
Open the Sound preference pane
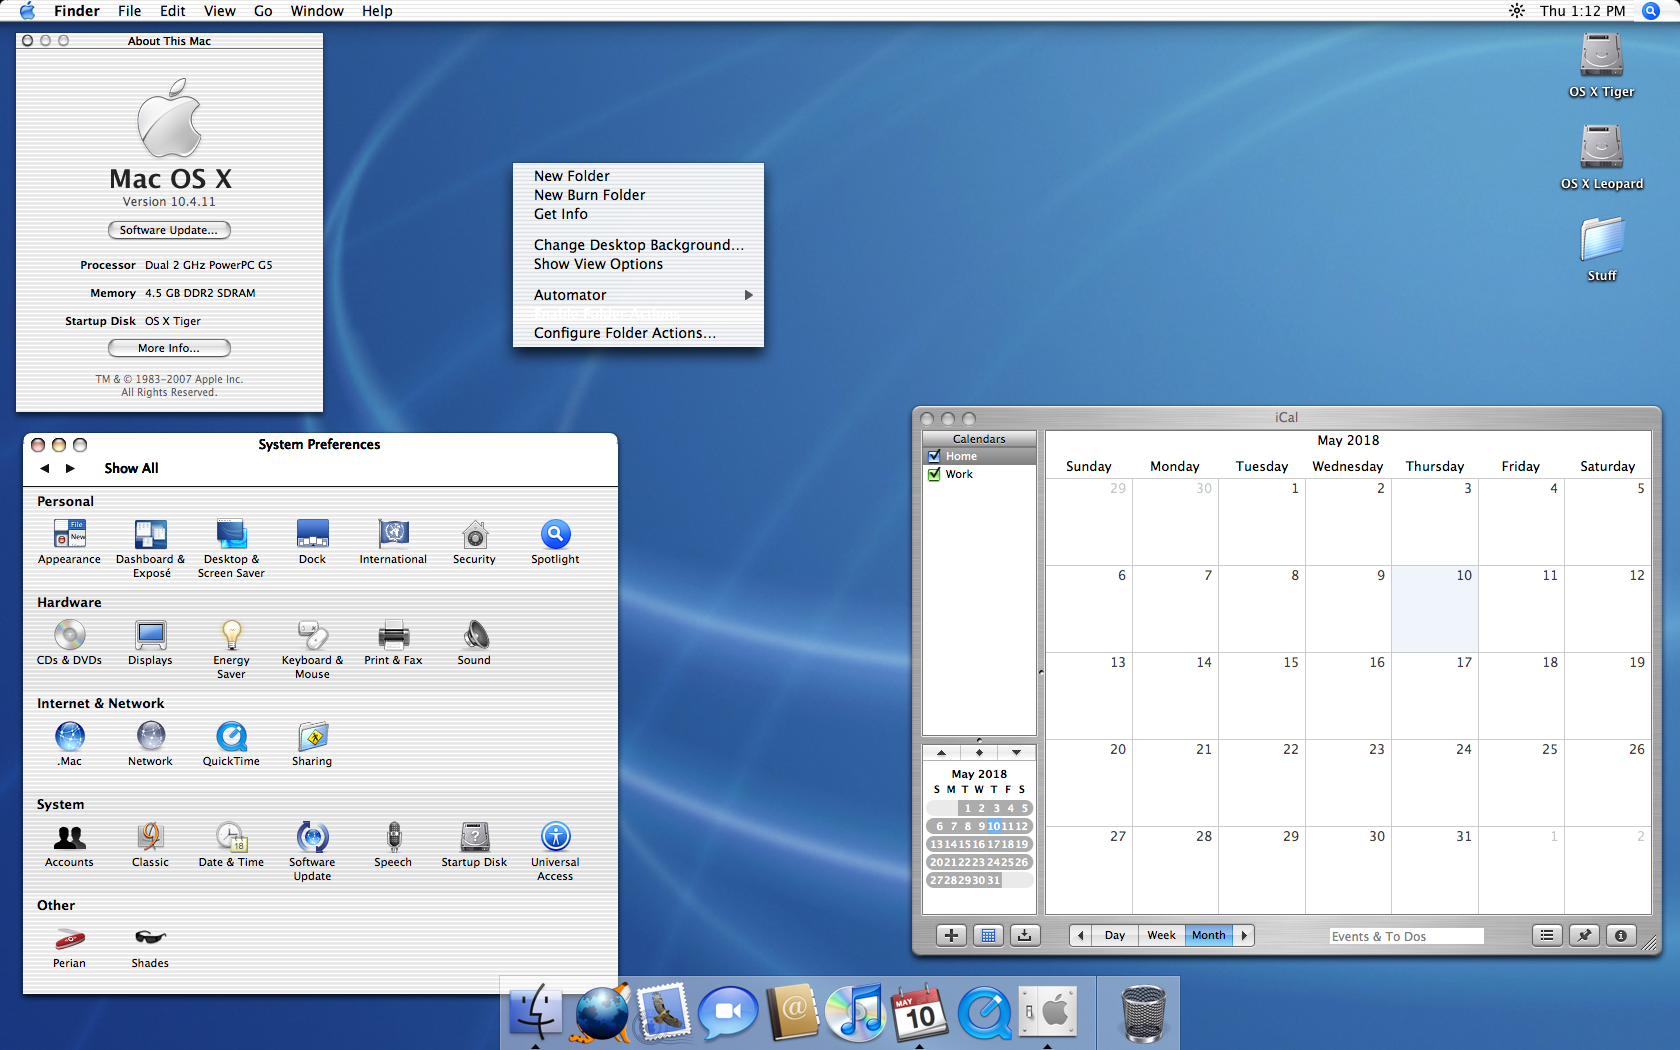coord(474,643)
